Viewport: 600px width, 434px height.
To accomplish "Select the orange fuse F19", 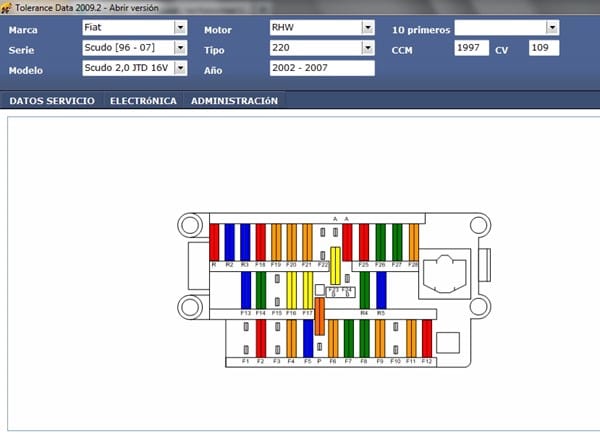I will (x=276, y=243).
